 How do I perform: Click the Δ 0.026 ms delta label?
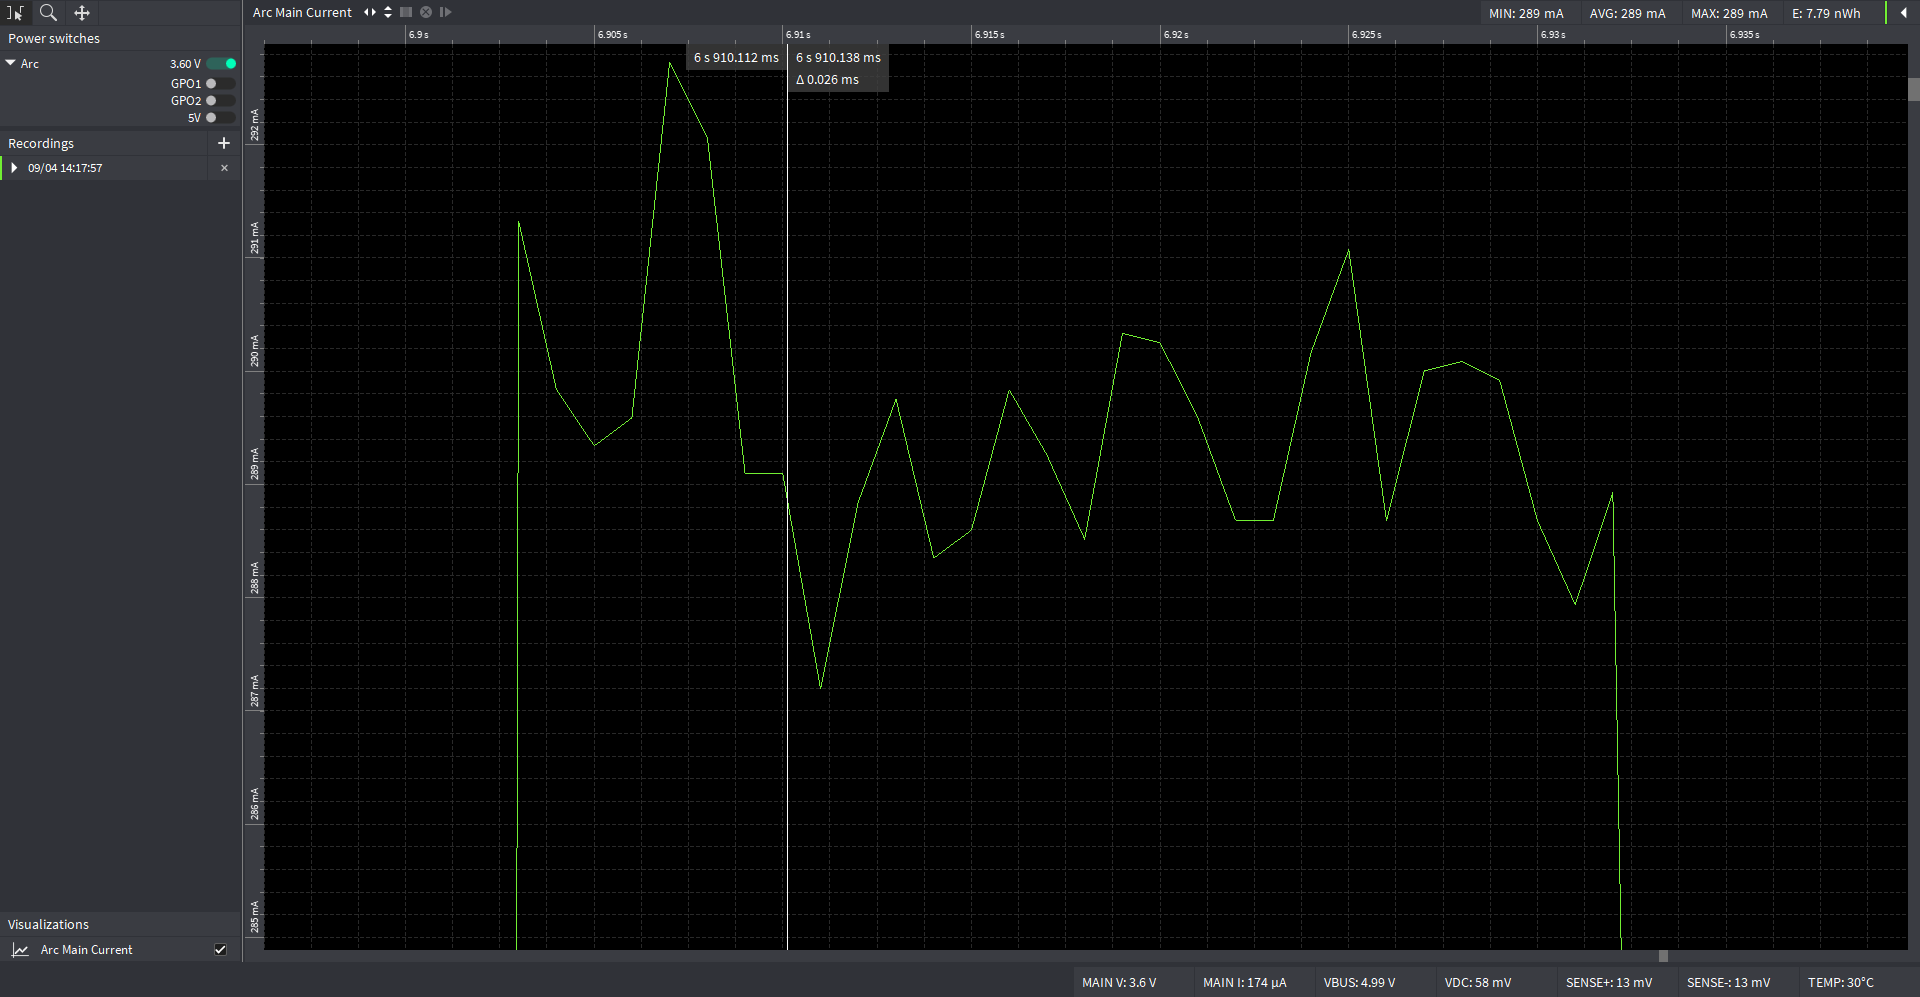tap(827, 80)
